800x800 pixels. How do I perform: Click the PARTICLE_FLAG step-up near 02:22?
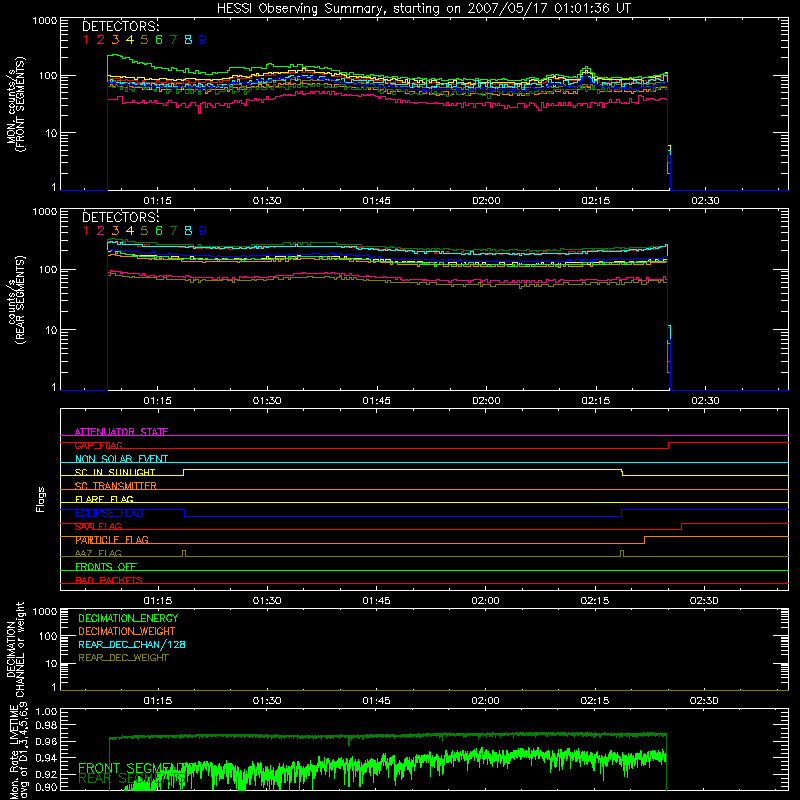click(644, 540)
